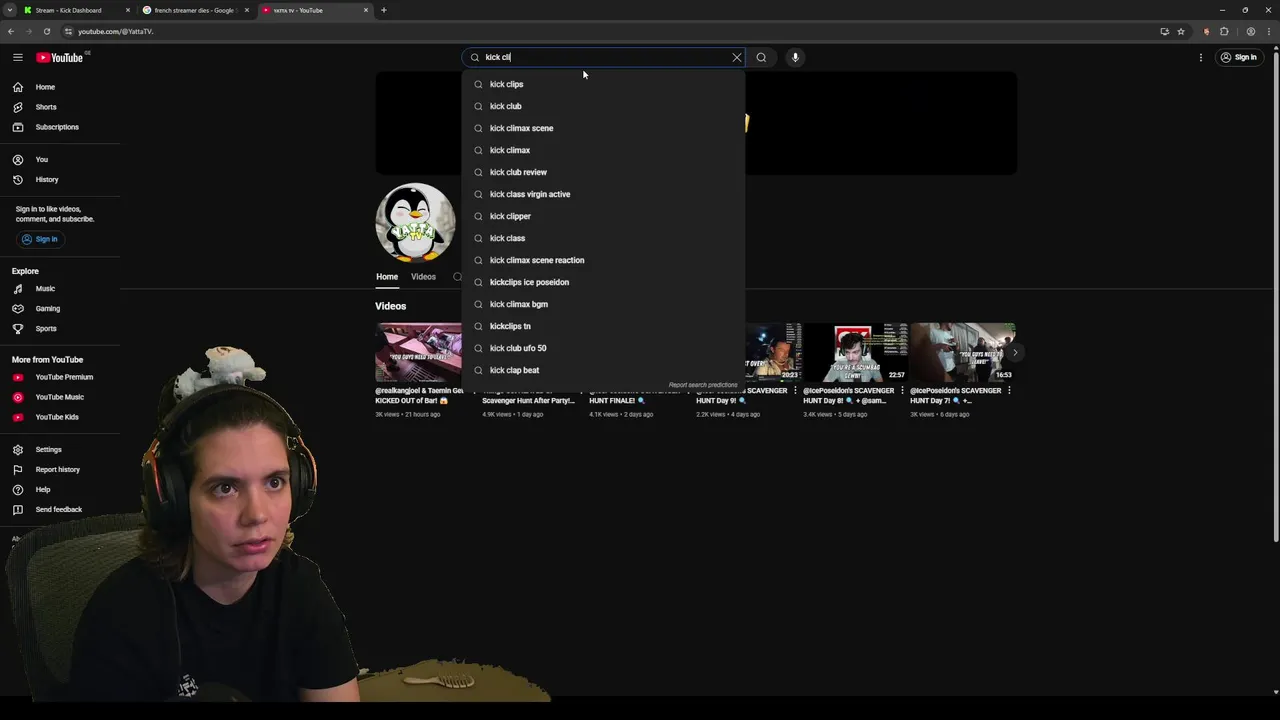The height and width of the screenshot is (720, 1280).
Task: Open a new browser tab
Action: pyautogui.click(x=383, y=10)
